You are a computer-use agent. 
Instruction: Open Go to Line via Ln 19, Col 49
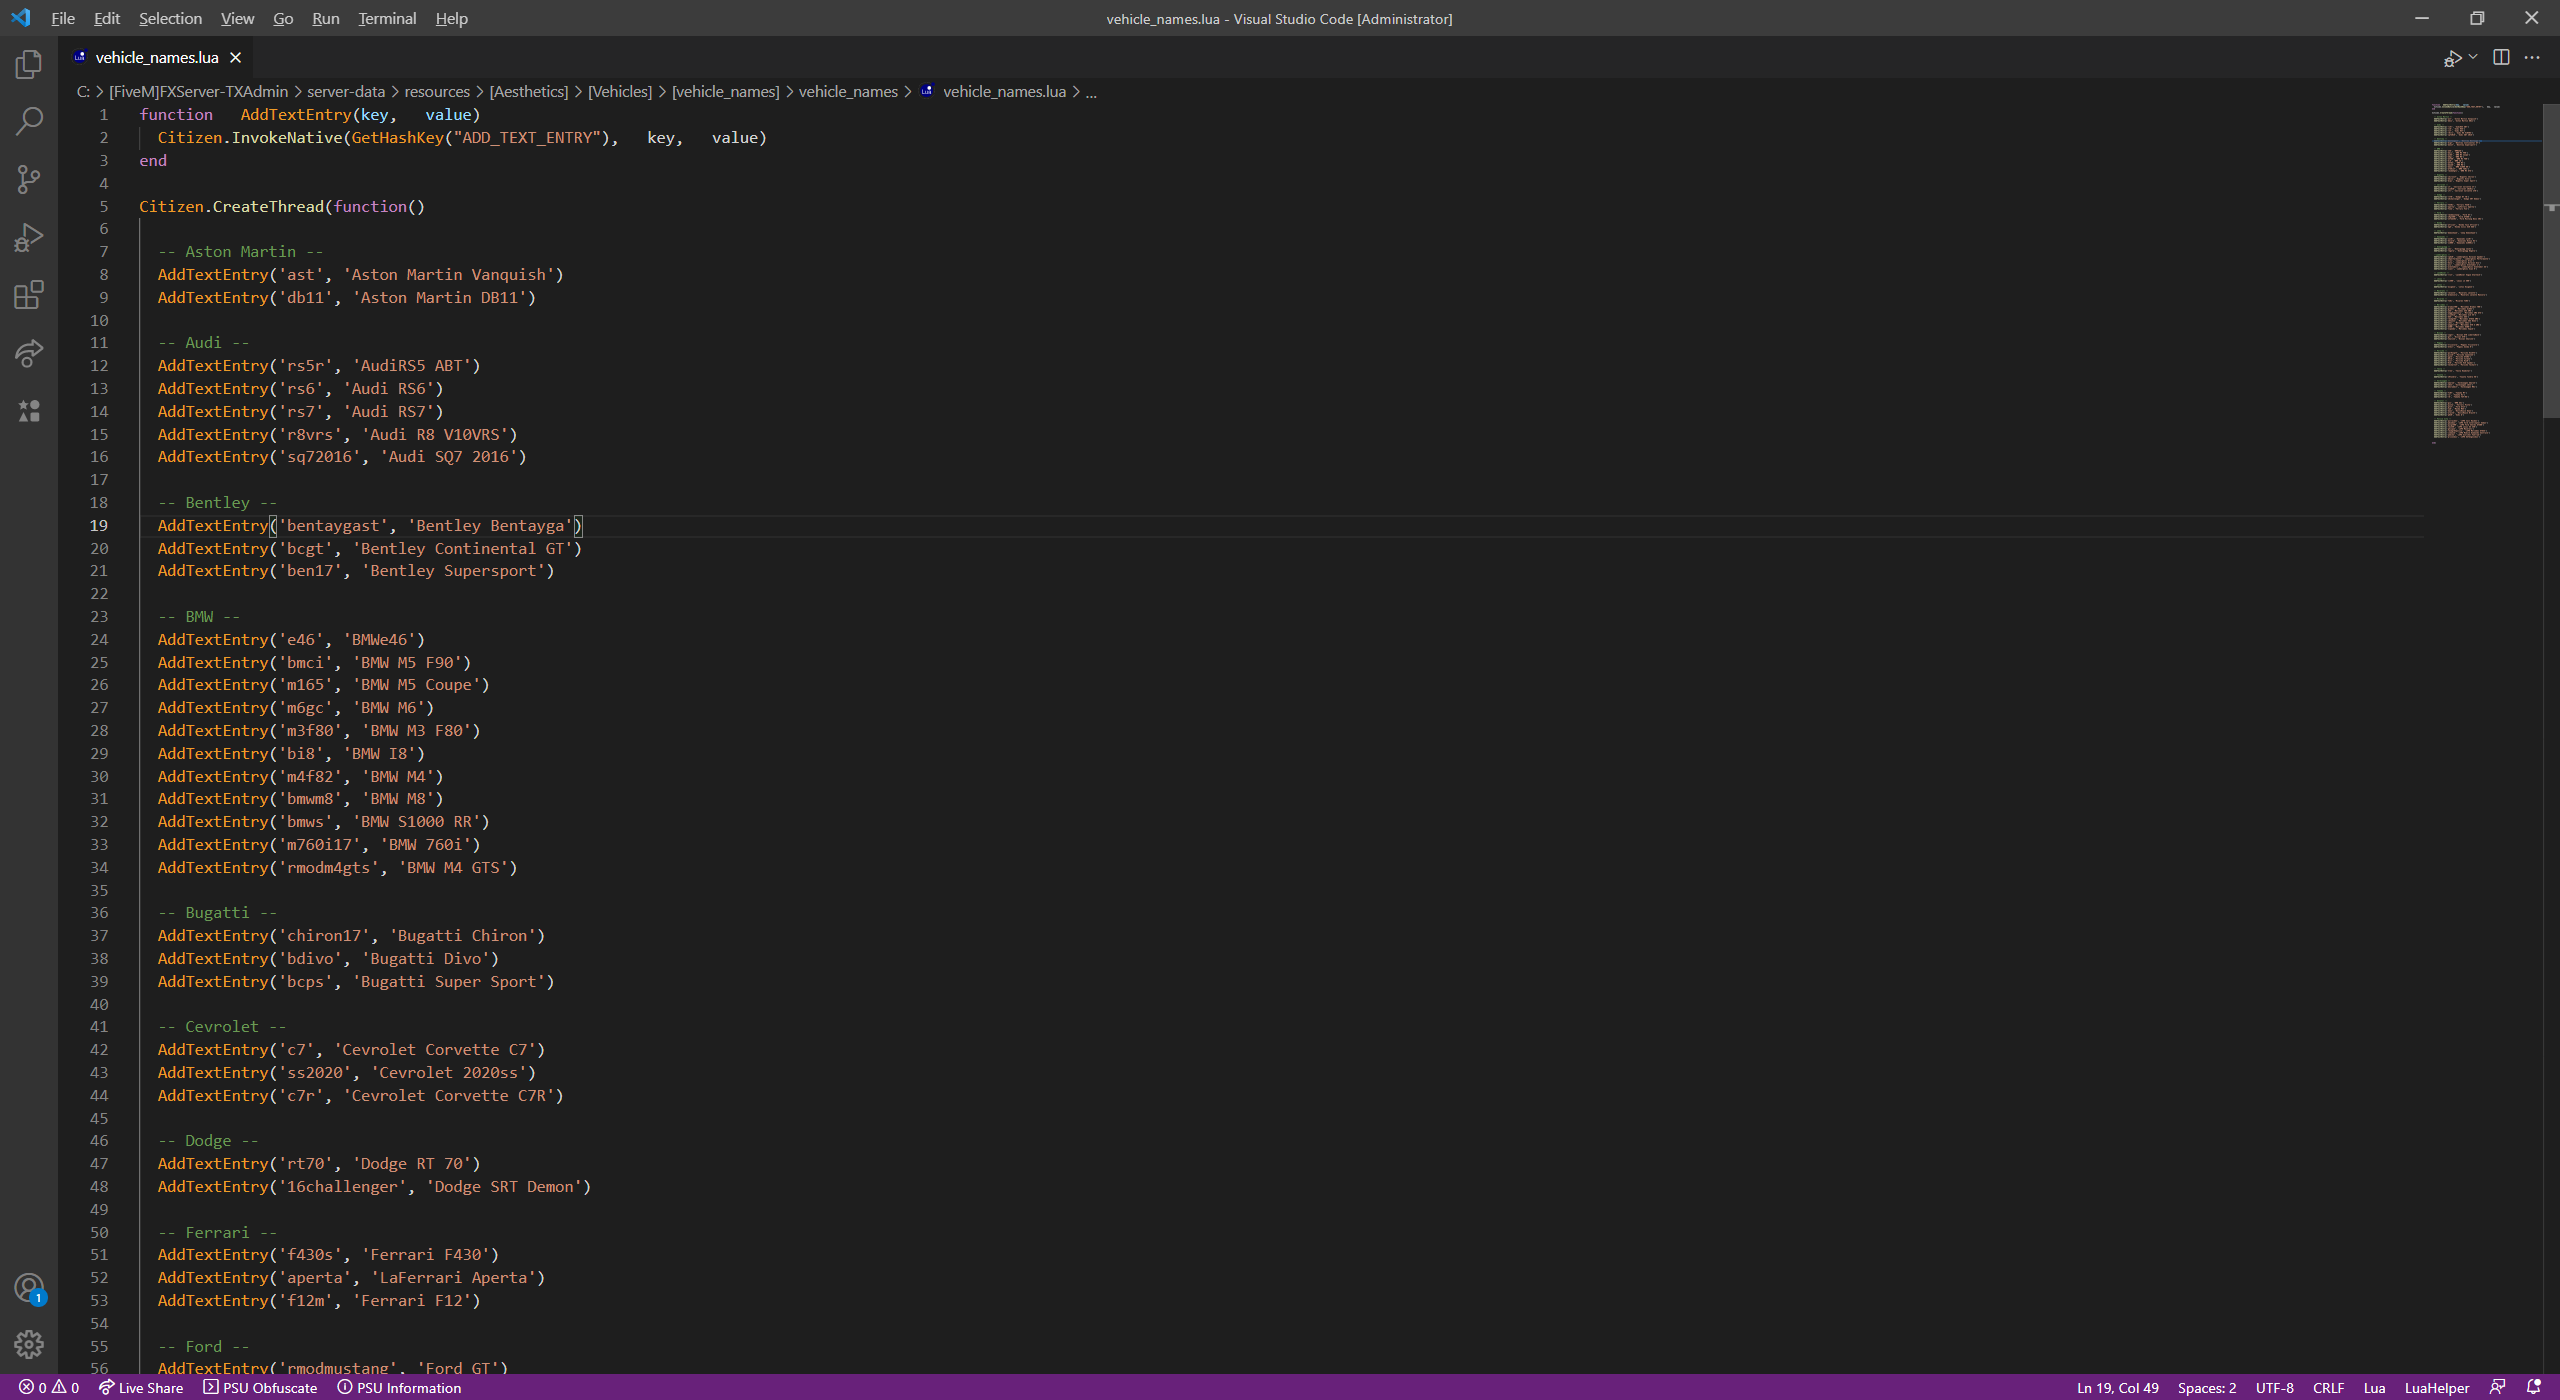2117,1388
